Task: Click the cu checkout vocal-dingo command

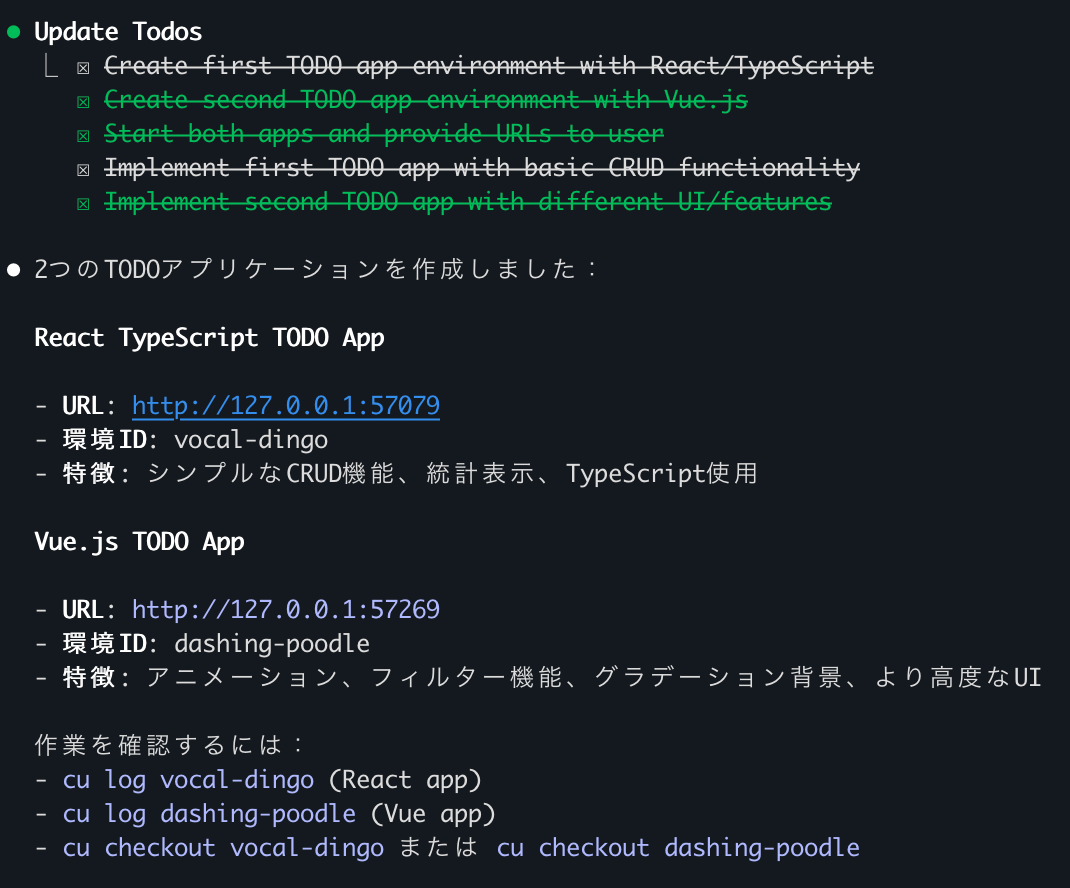Action: 223,848
